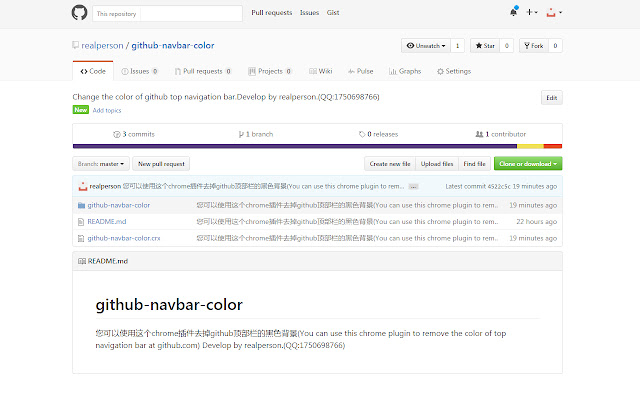
Task: Click the green New badge
Action: click(x=81, y=110)
